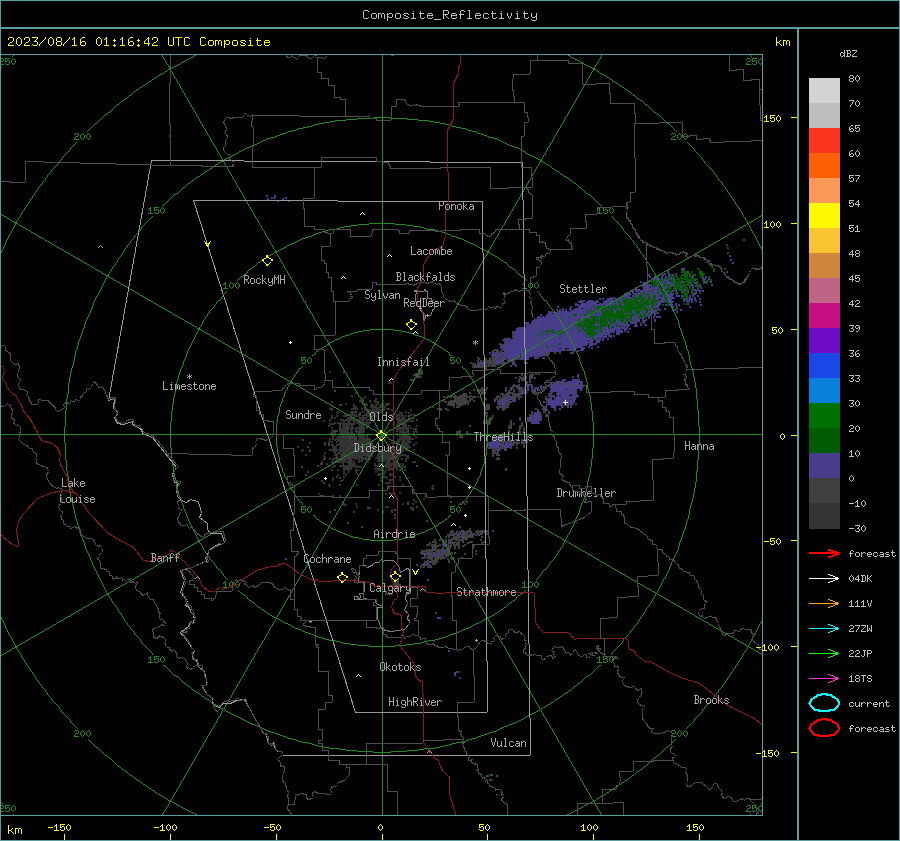Select the magenta 18TS arrow in legend
The image size is (900, 841).
pos(824,679)
